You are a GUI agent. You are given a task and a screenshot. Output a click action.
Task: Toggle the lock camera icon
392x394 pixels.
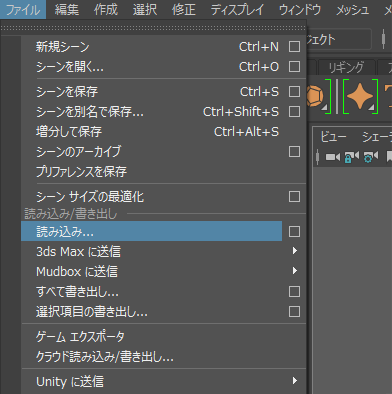pos(351,157)
